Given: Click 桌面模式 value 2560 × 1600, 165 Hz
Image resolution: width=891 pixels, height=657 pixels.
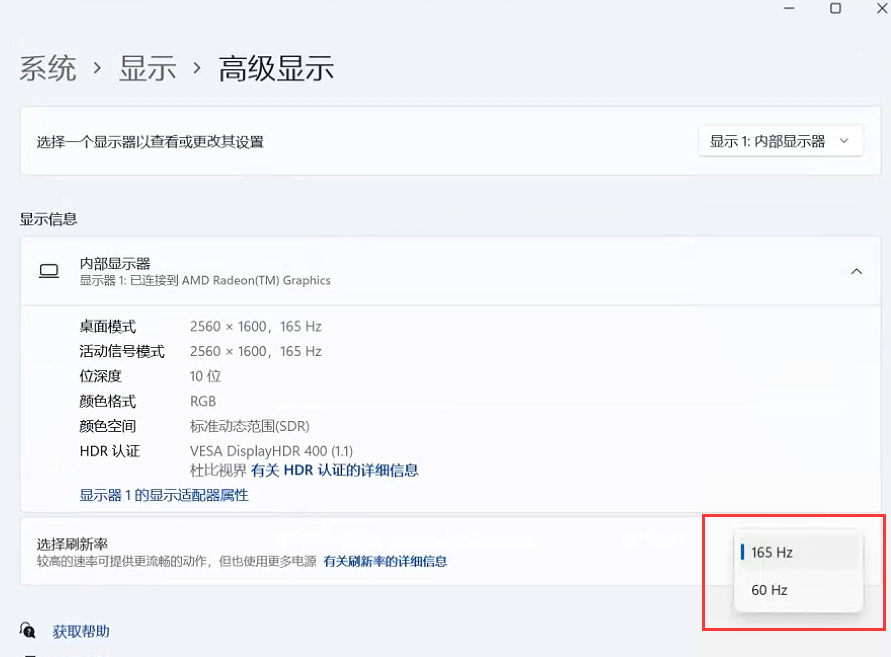Looking at the screenshot, I should (x=256, y=327).
